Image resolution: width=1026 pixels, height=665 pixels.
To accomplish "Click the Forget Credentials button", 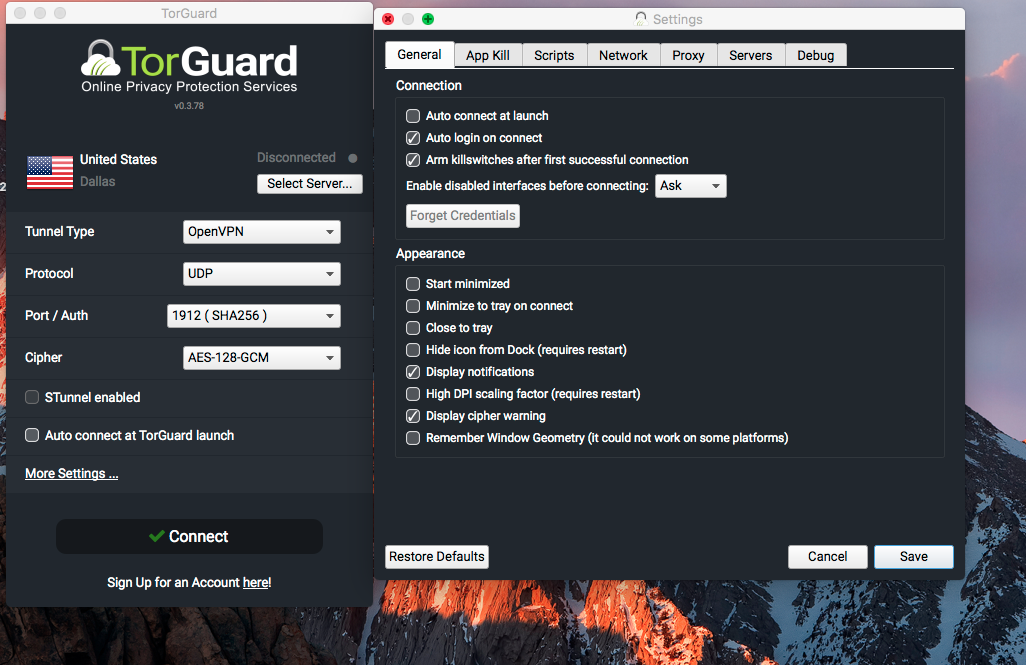I will 463,216.
